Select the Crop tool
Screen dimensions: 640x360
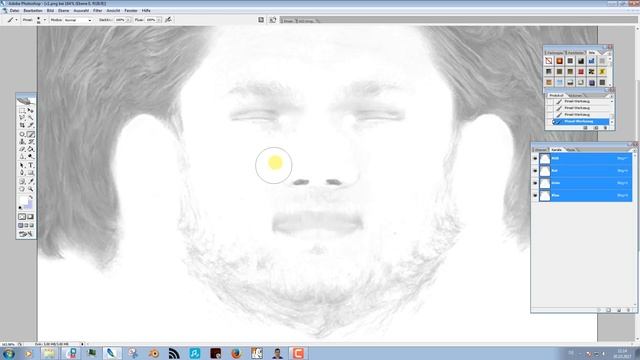click(22, 125)
